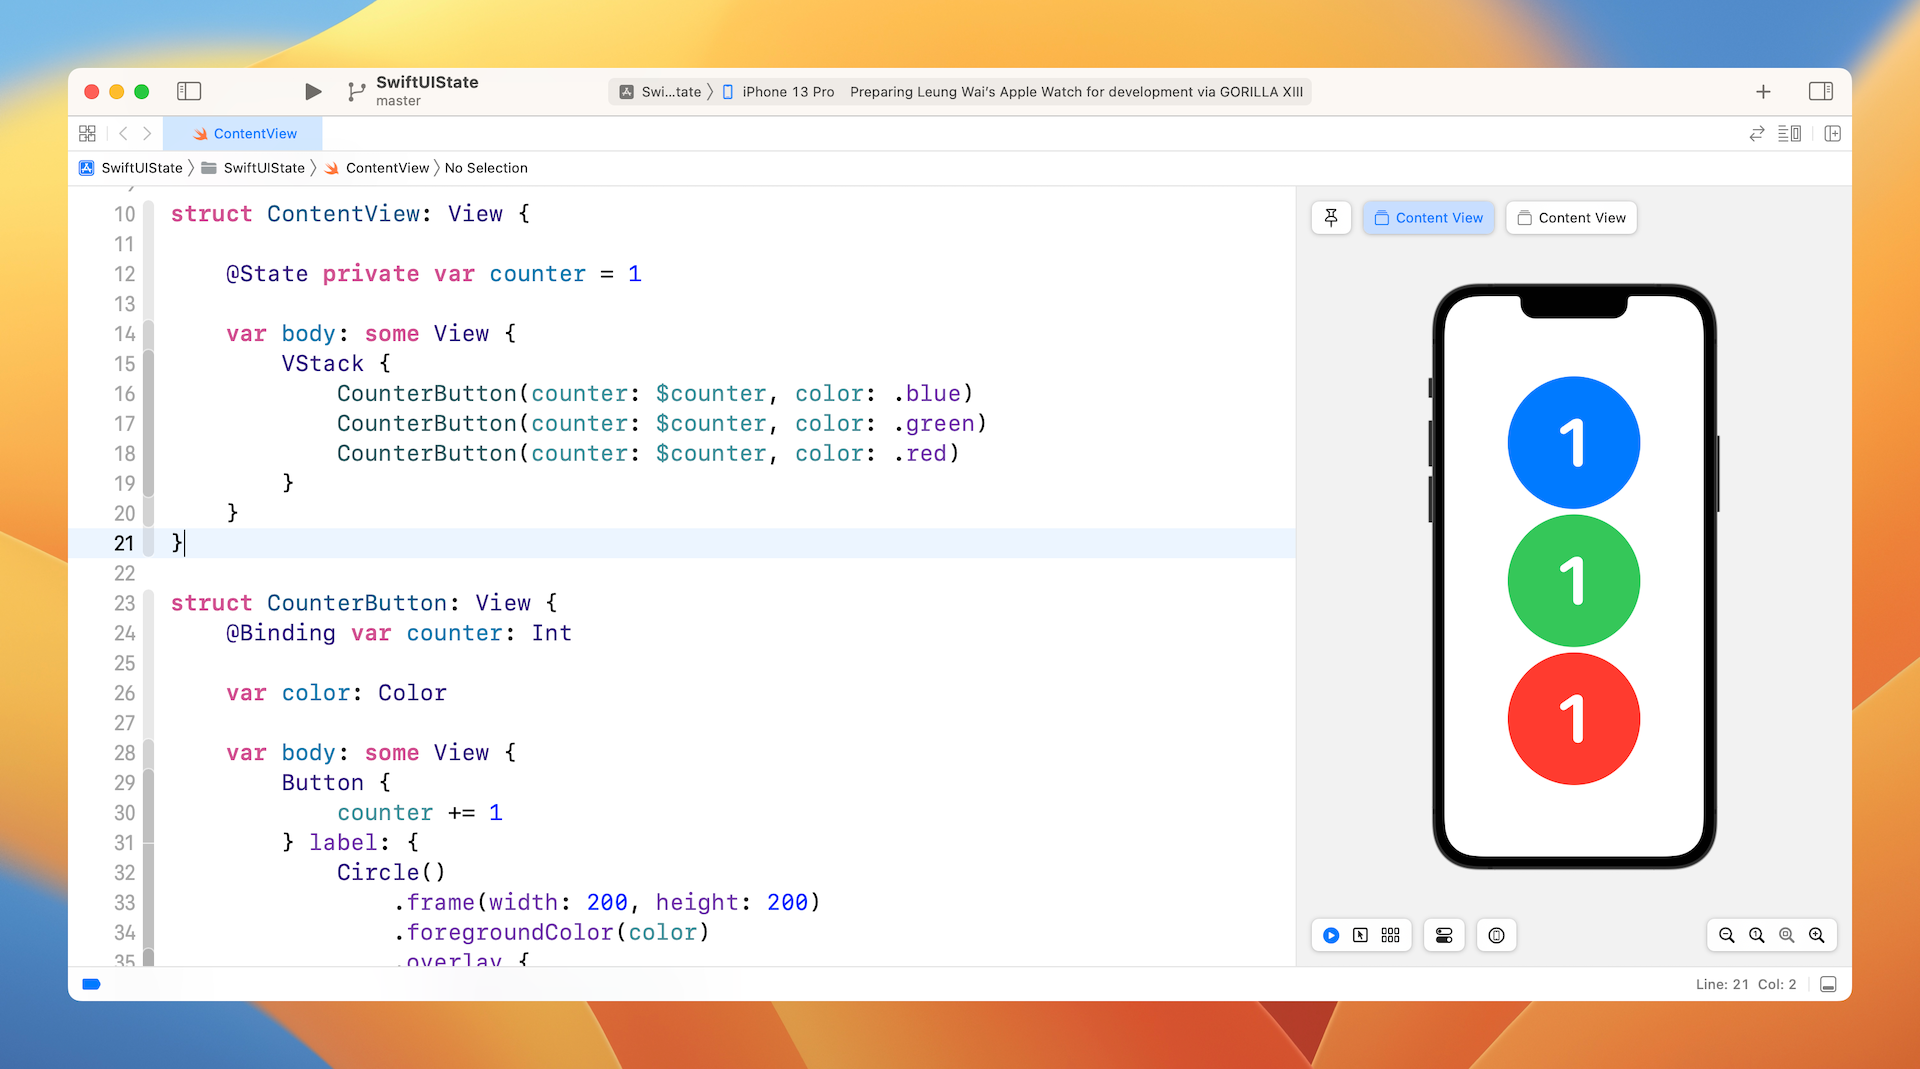Zoom in on the preview canvas
The image size is (1920, 1069).
click(1817, 936)
